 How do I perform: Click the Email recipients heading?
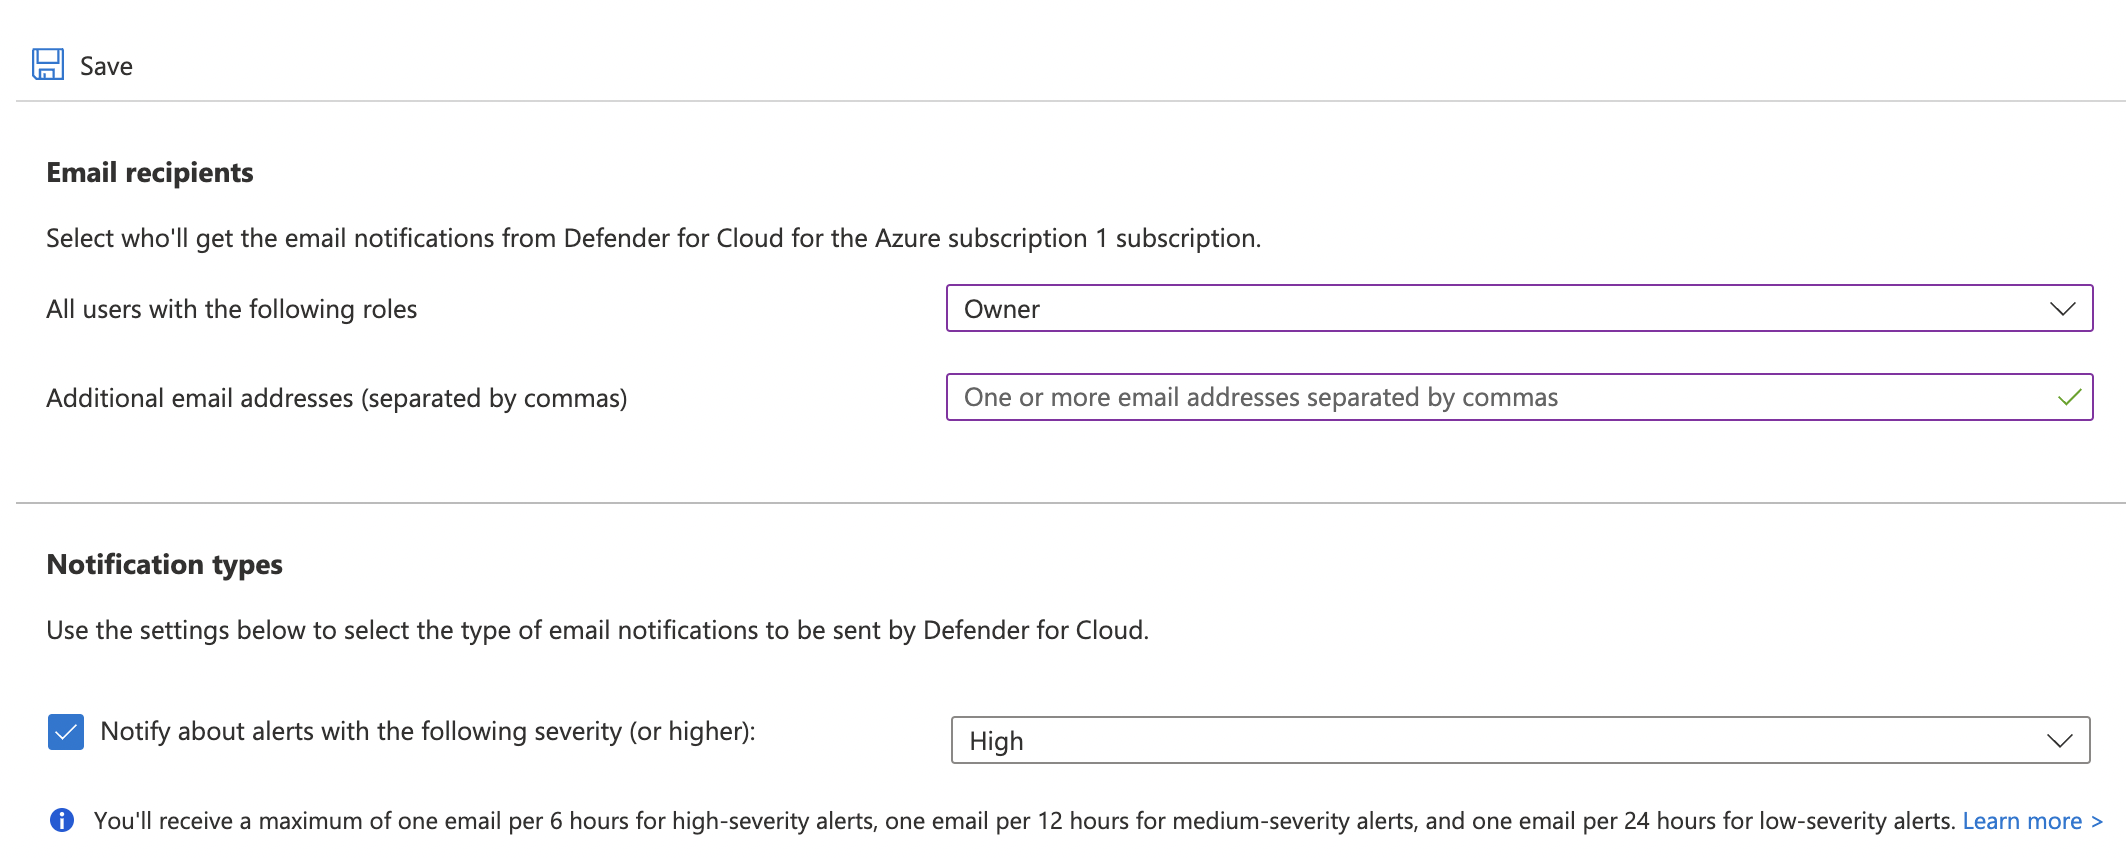(150, 172)
